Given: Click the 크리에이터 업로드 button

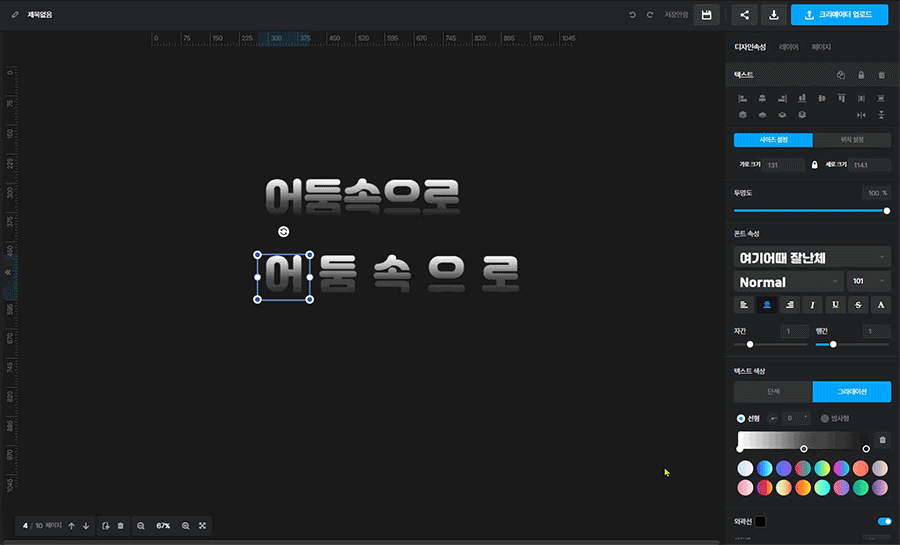Looking at the screenshot, I should [838, 15].
